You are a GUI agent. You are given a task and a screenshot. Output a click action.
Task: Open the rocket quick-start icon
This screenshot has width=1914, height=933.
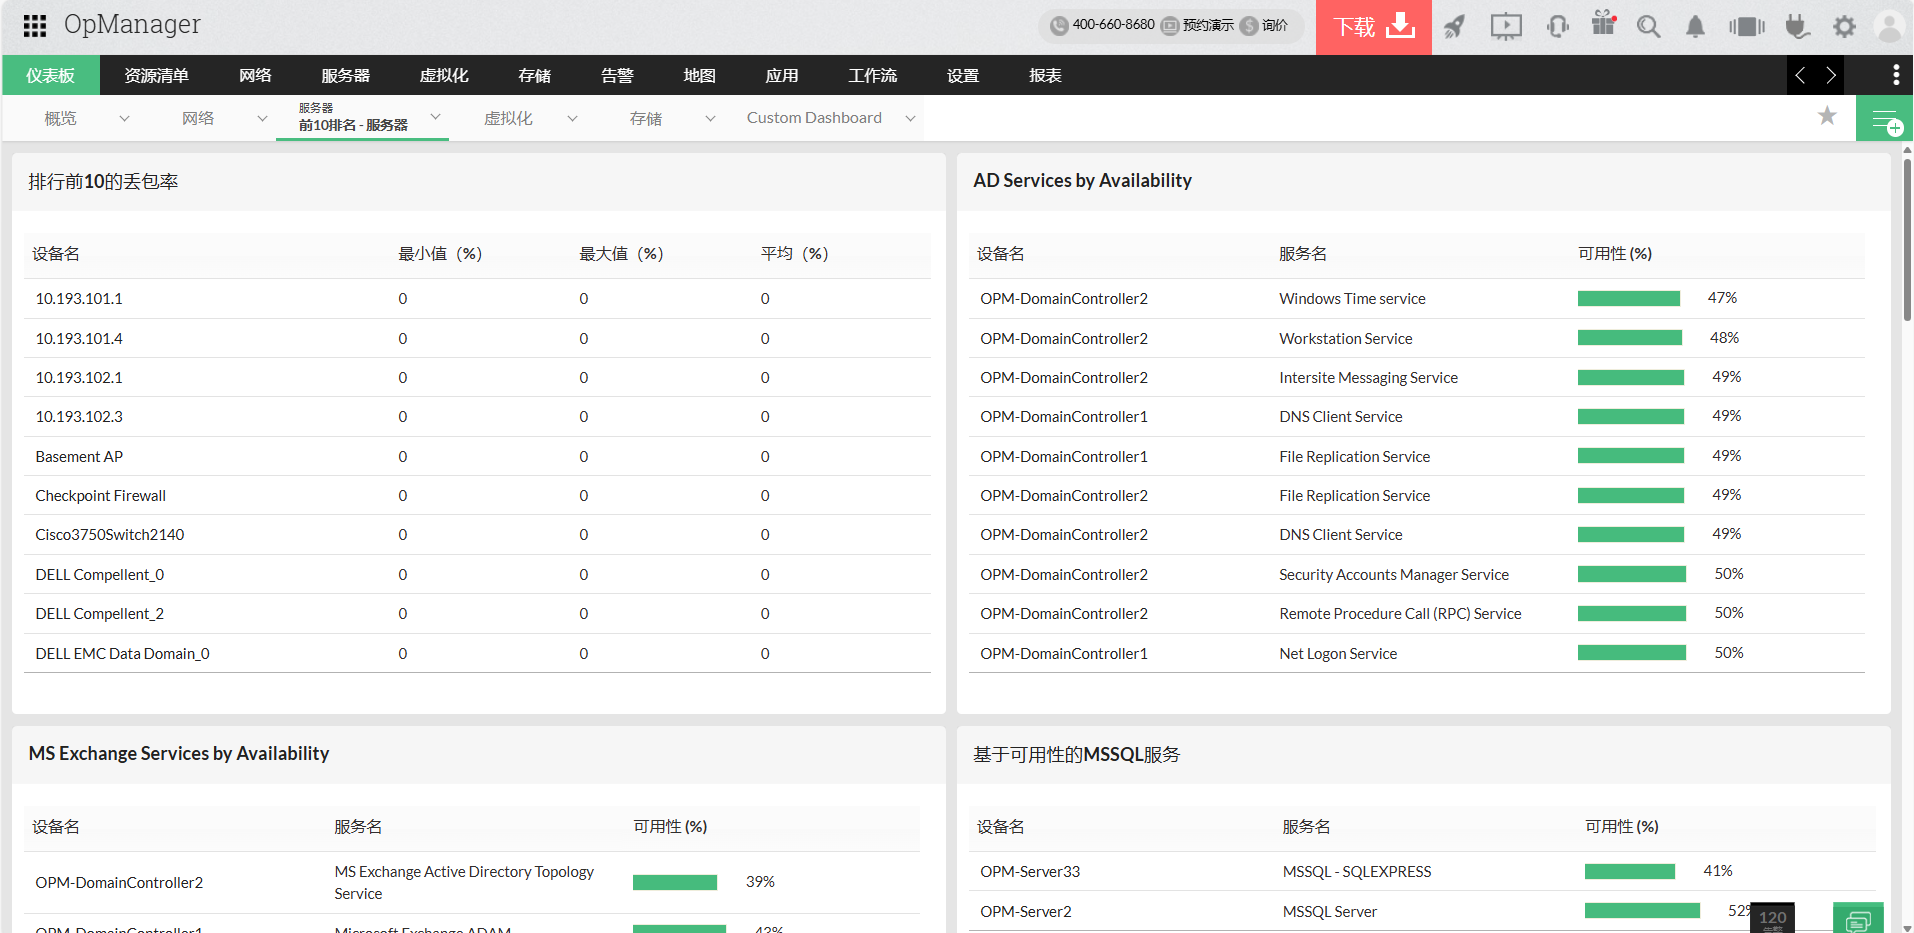1455,26
